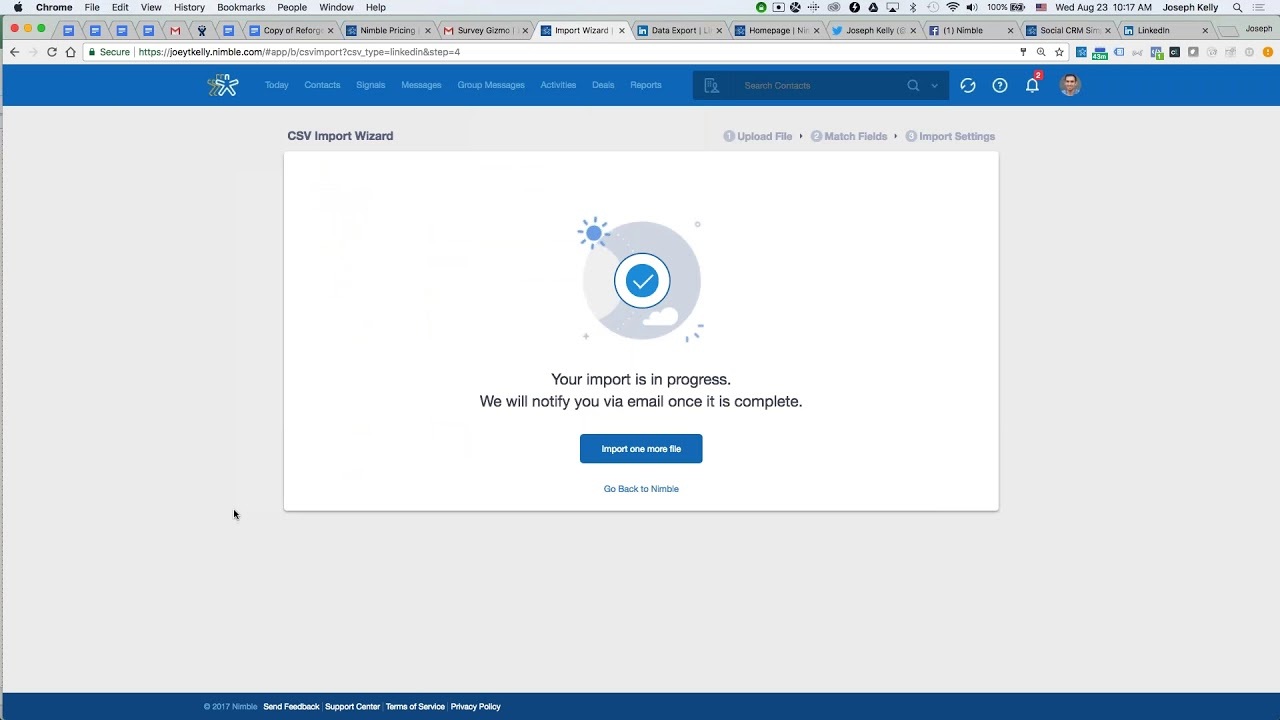Click the Import one more file button

pyautogui.click(x=641, y=448)
